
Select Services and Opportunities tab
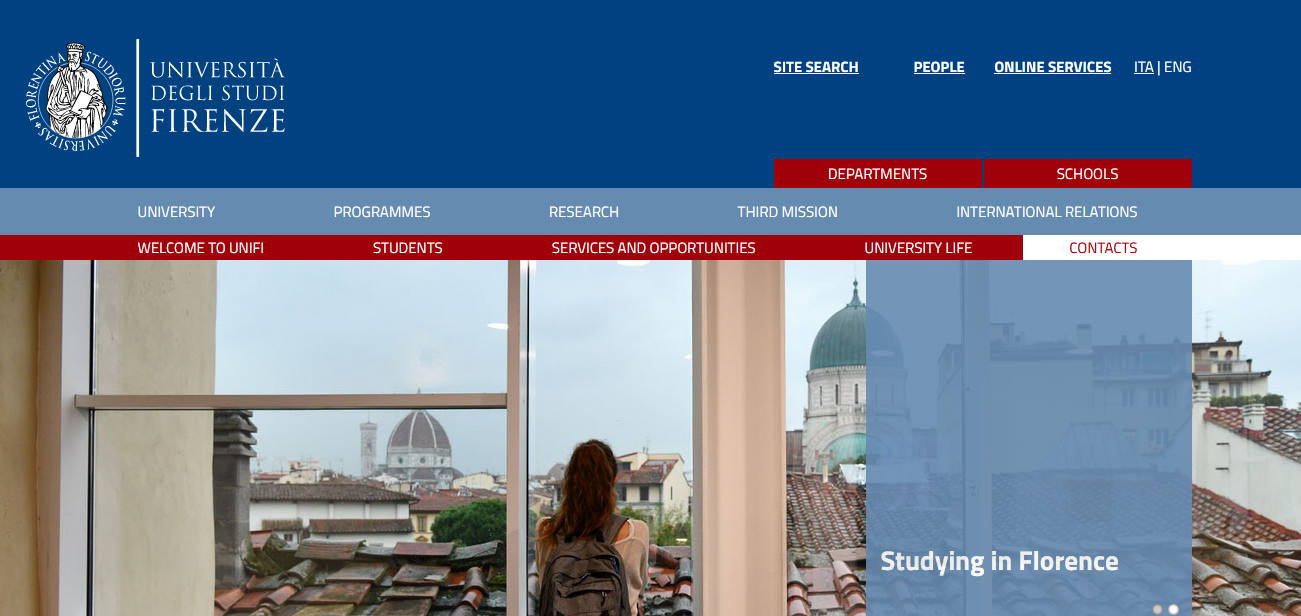654,248
